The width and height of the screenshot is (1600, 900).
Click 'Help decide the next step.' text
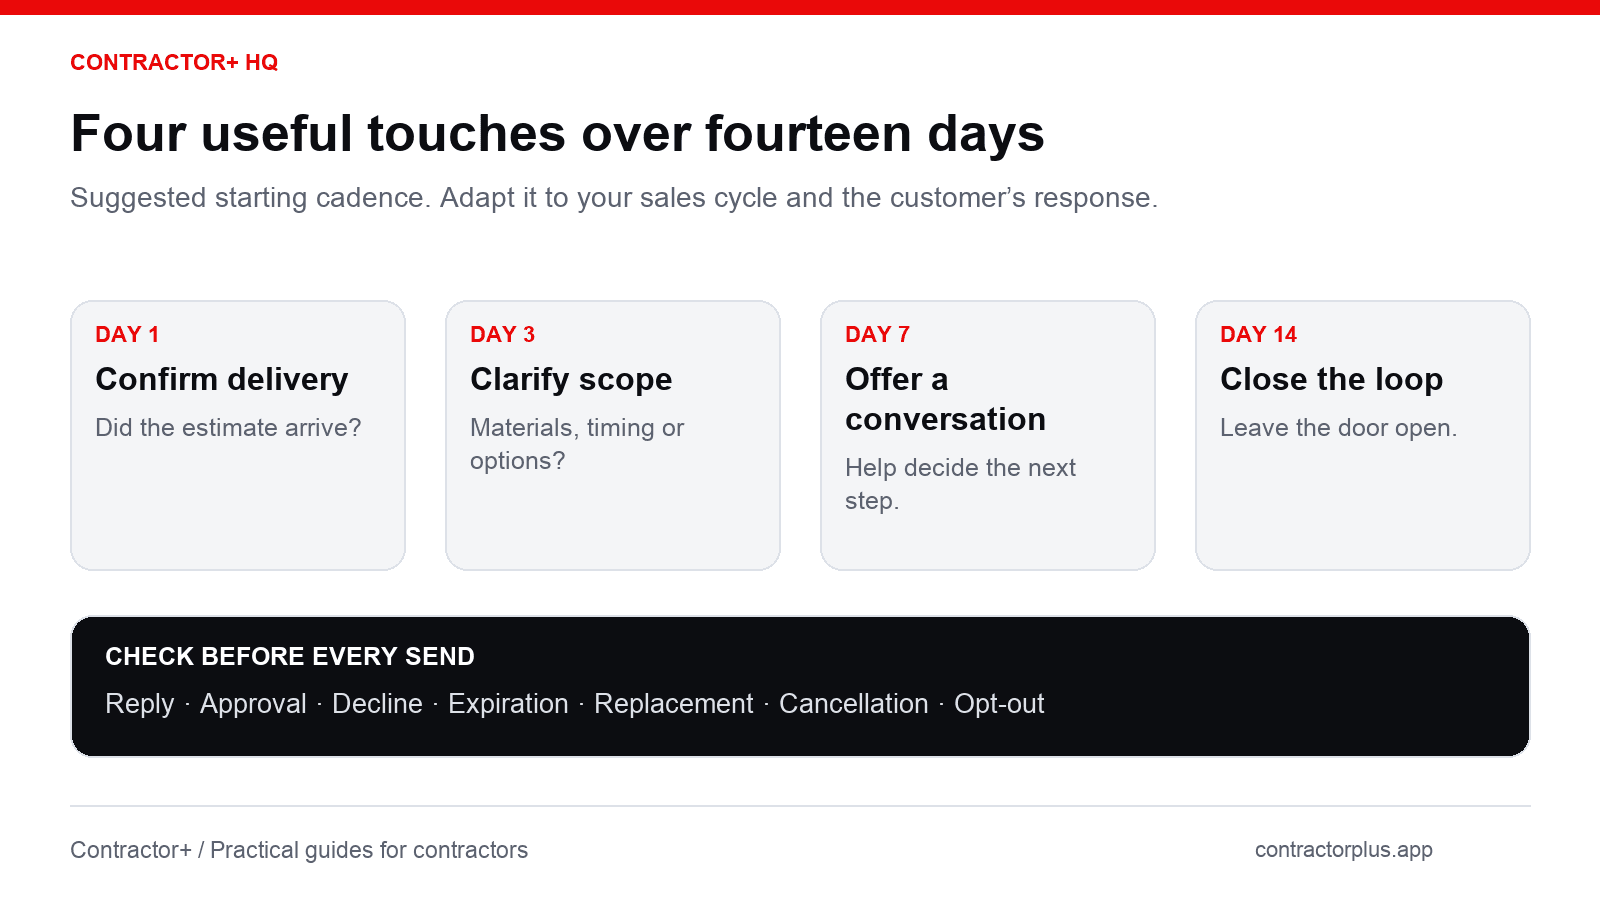tap(960, 484)
